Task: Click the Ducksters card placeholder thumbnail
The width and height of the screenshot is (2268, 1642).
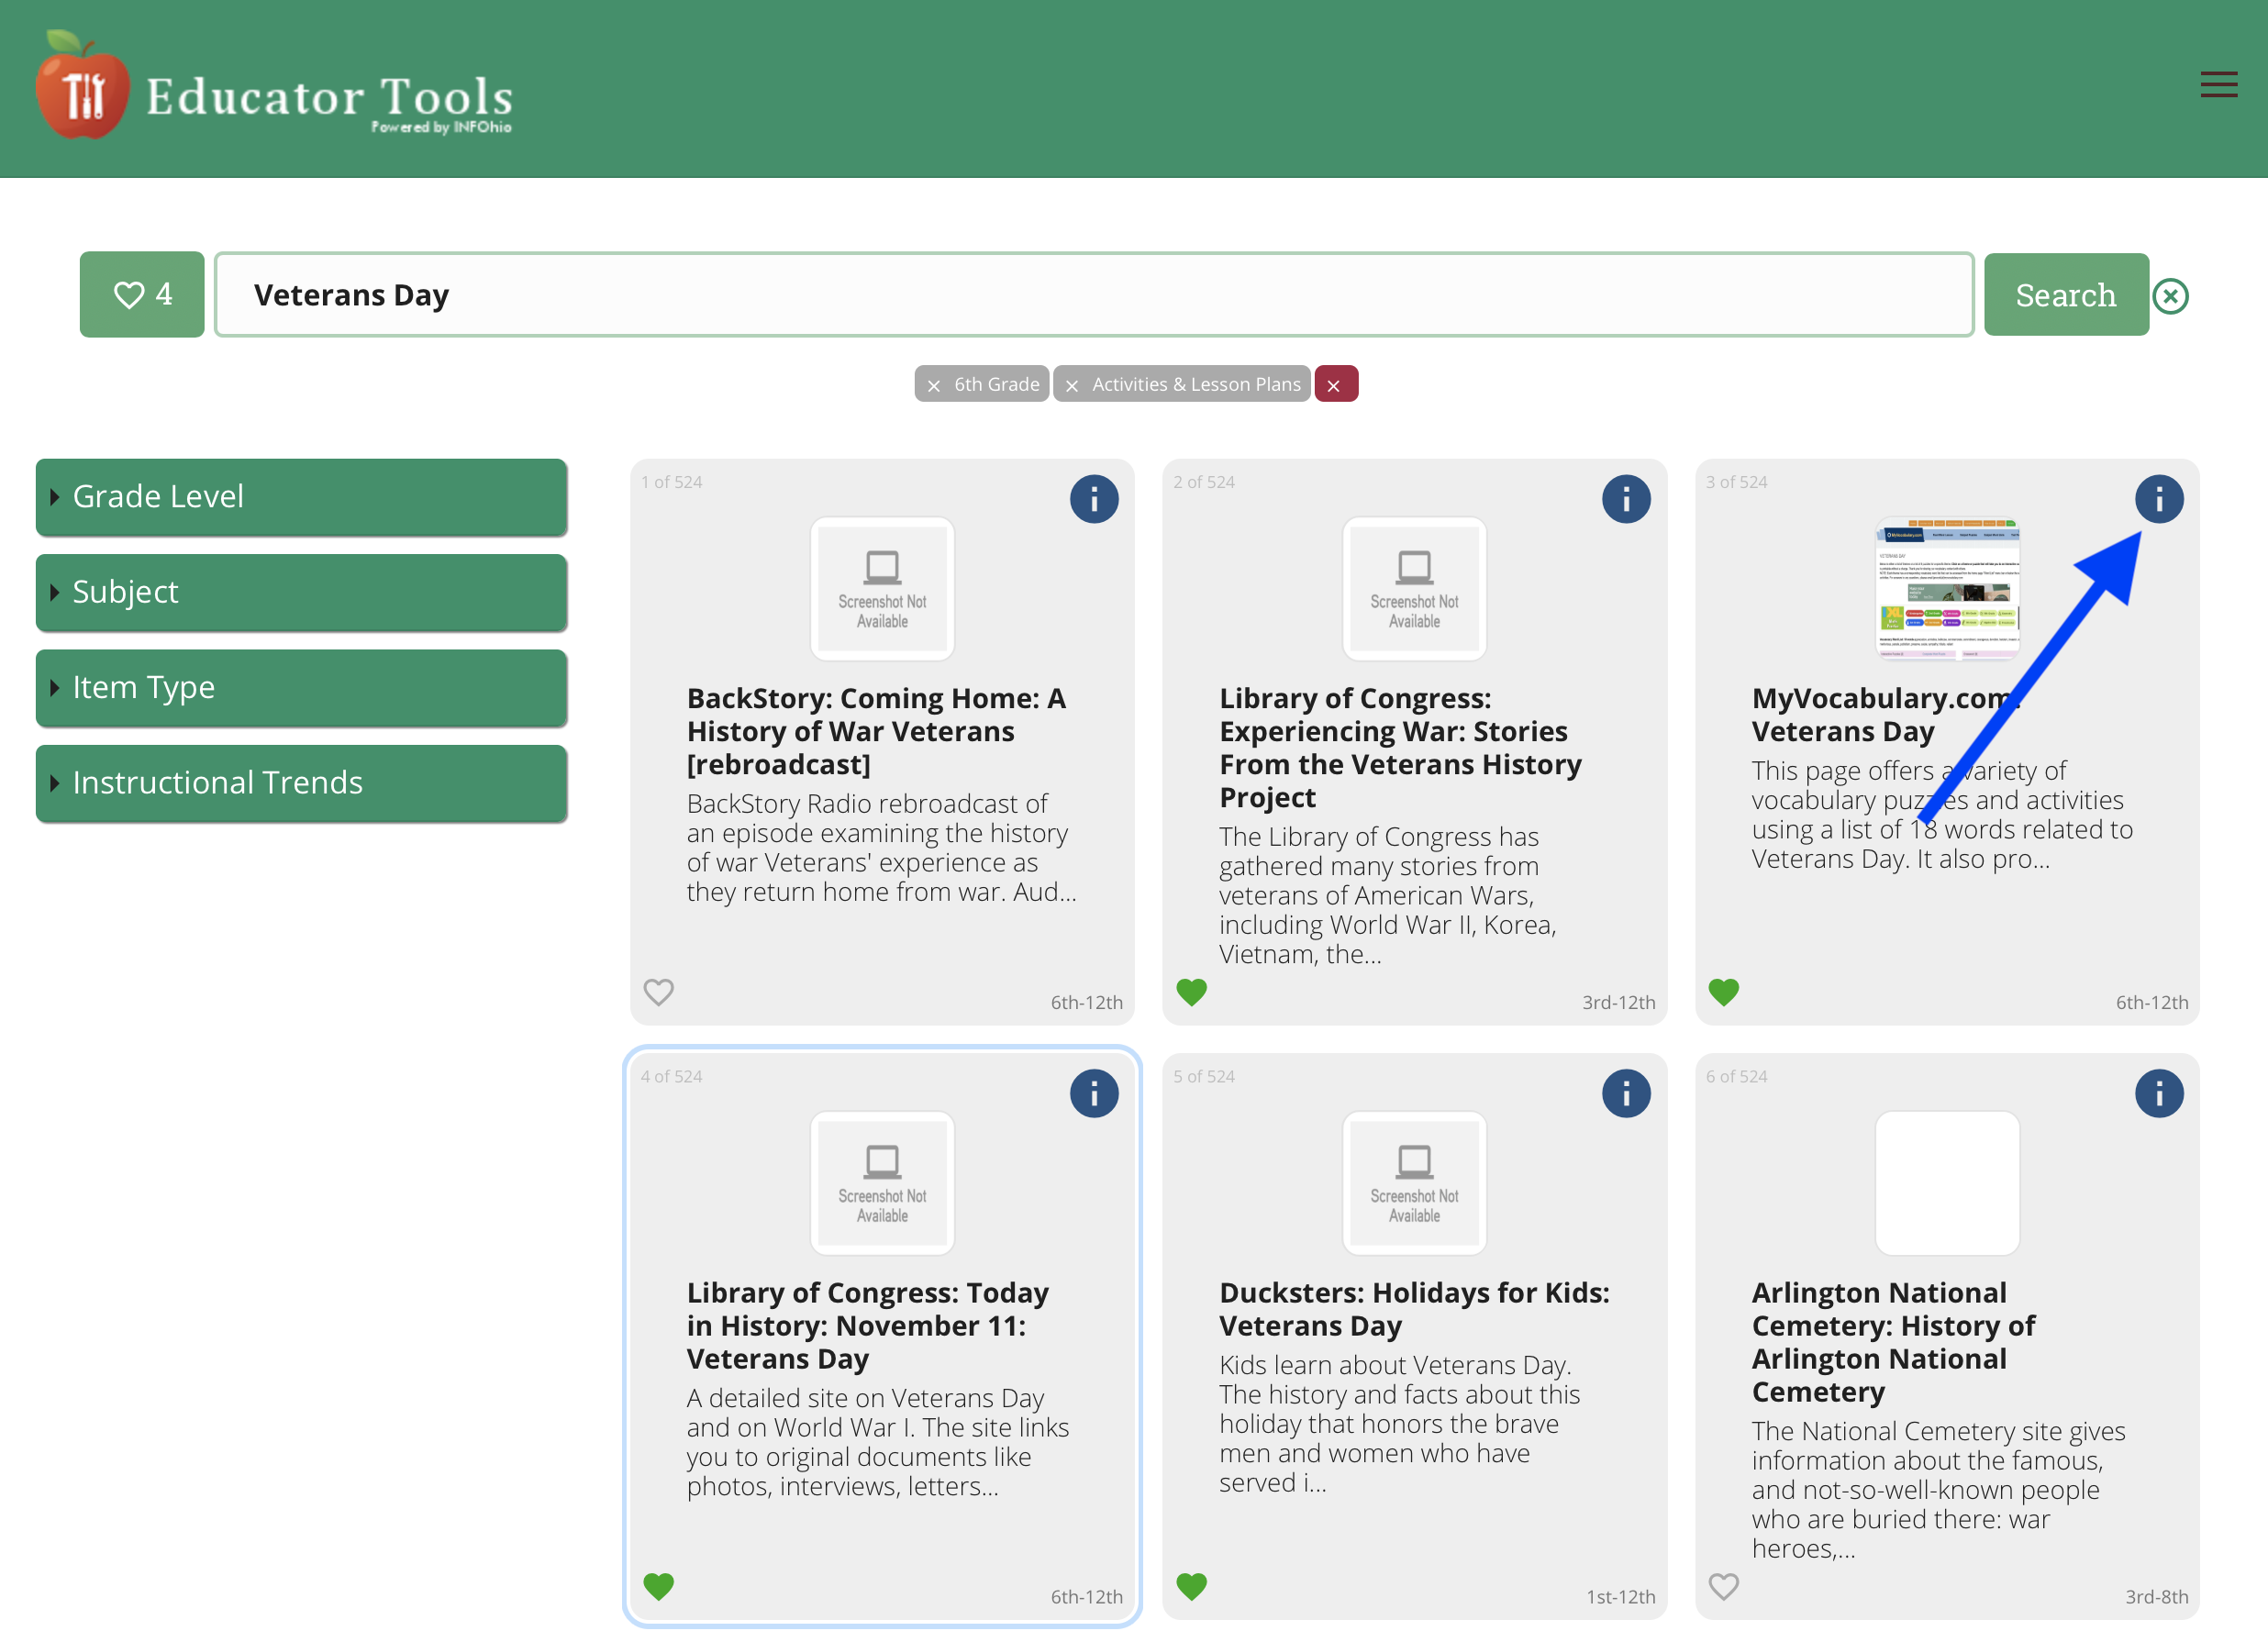Action: pos(1414,1183)
